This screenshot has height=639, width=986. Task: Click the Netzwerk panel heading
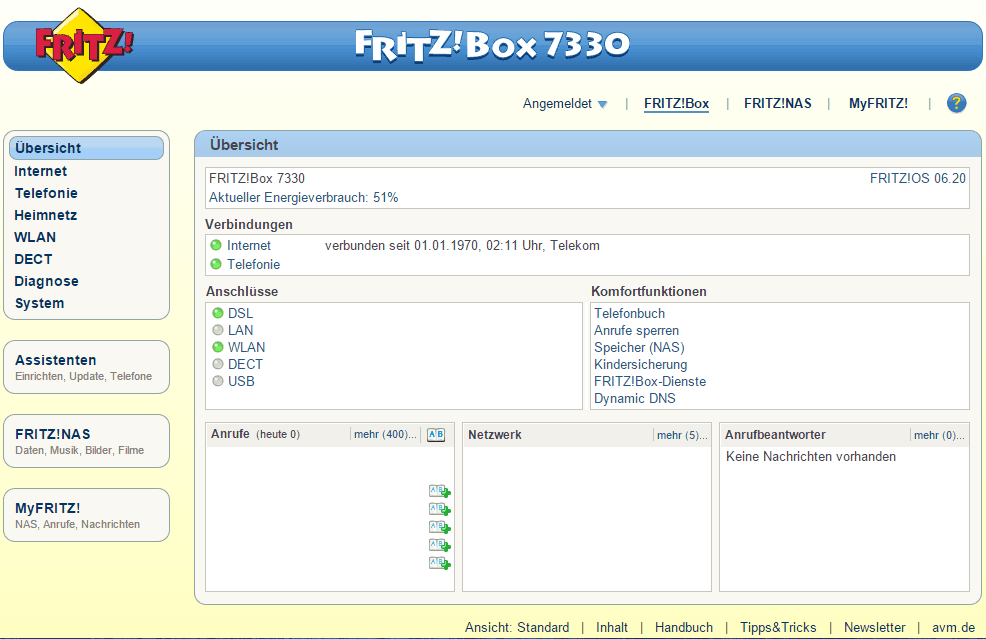495,435
